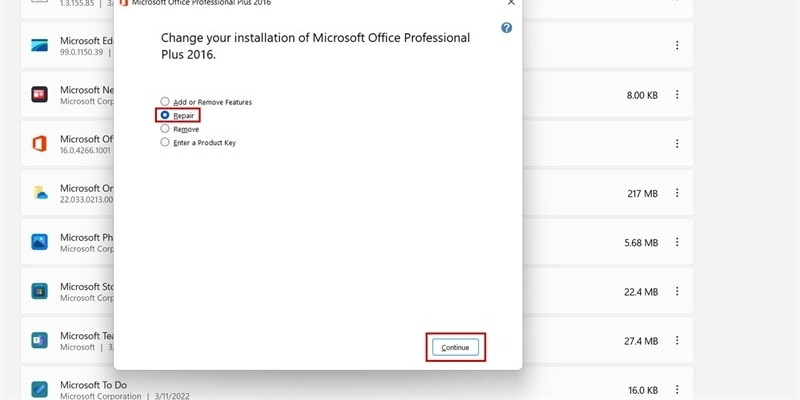The width and height of the screenshot is (800, 400).
Task: Click the Microsoft Teams app icon
Action: click(x=39, y=340)
